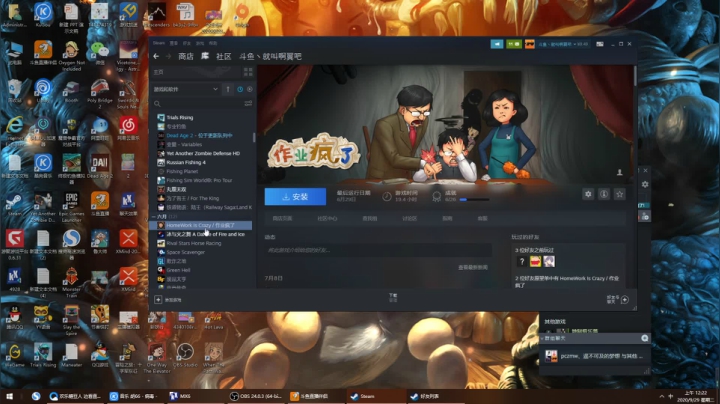Open the 下载 downloads status
The height and width of the screenshot is (404, 720).
tap(393, 297)
